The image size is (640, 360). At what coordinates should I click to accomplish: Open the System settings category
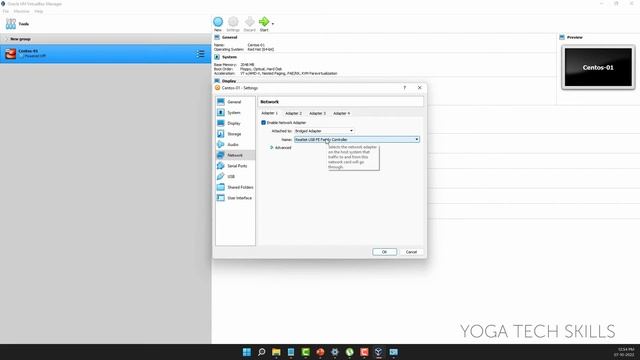click(x=235, y=112)
